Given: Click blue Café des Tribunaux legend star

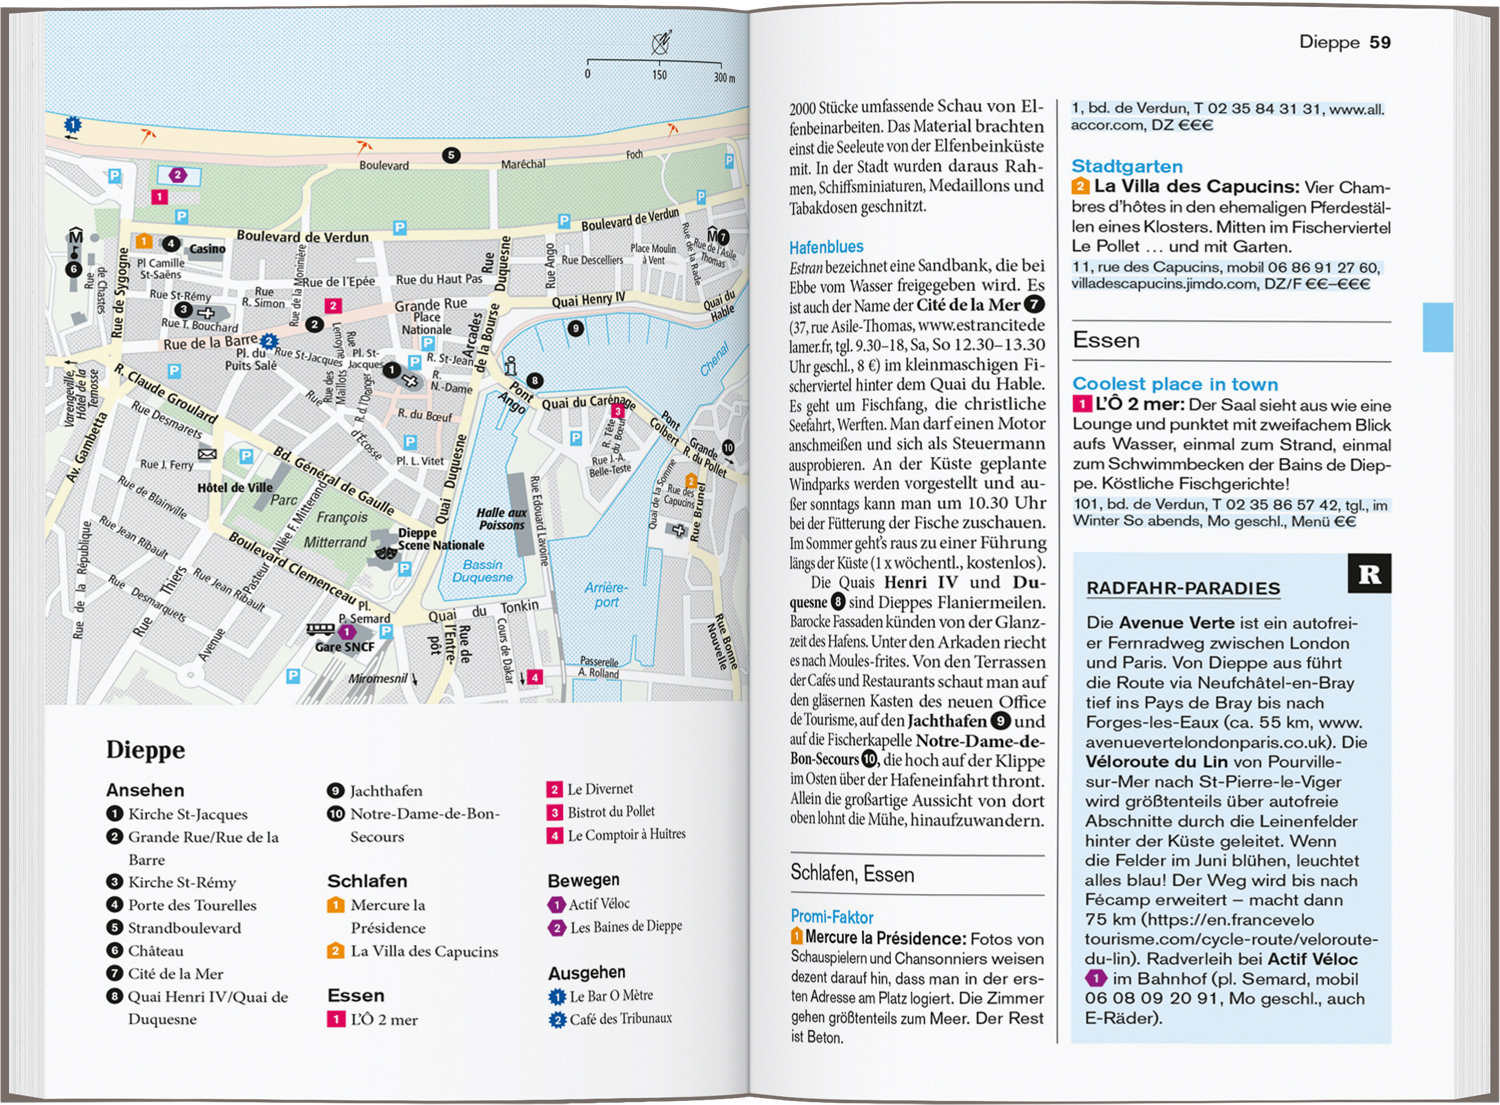Looking at the screenshot, I should coord(557,1019).
